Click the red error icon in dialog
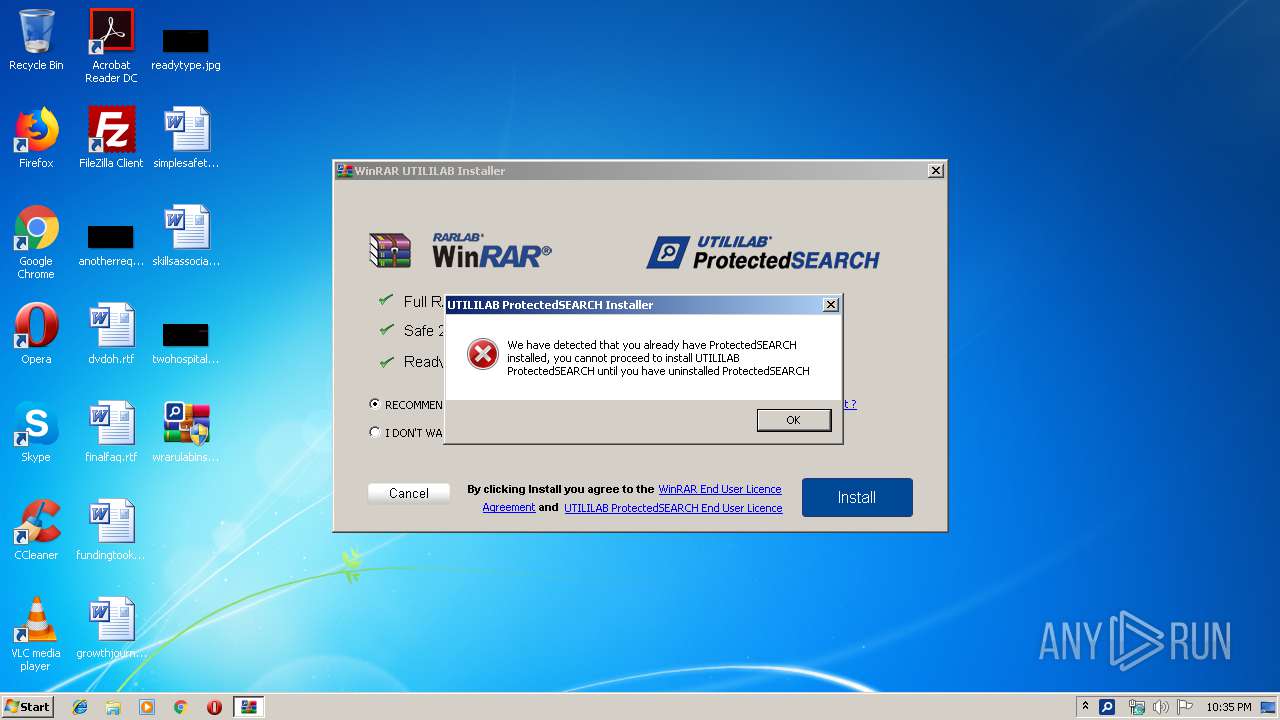Screen dimensions: 1280x720 (483, 354)
